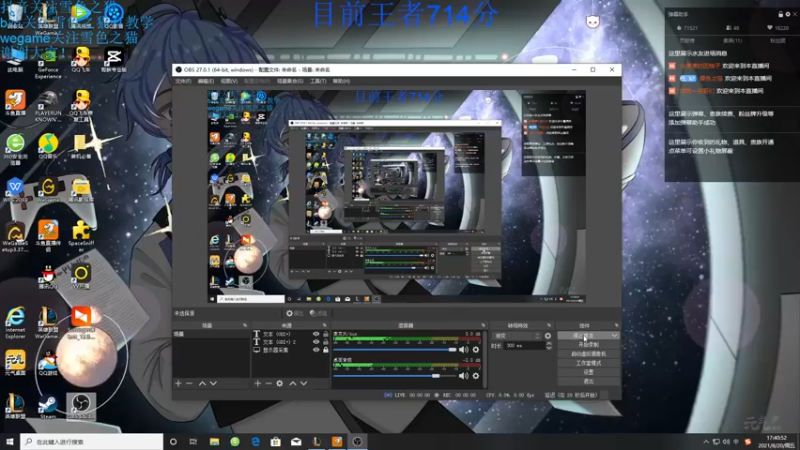This screenshot has height=450, width=800.
Task: Open the scene transition type dropdown
Action: coord(516,336)
